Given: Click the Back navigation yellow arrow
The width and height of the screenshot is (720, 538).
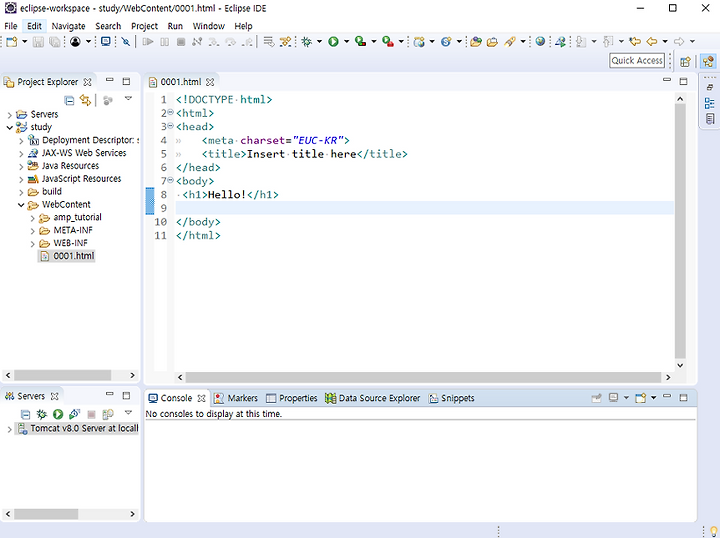Looking at the screenshot, I should (x=652, y=42).
